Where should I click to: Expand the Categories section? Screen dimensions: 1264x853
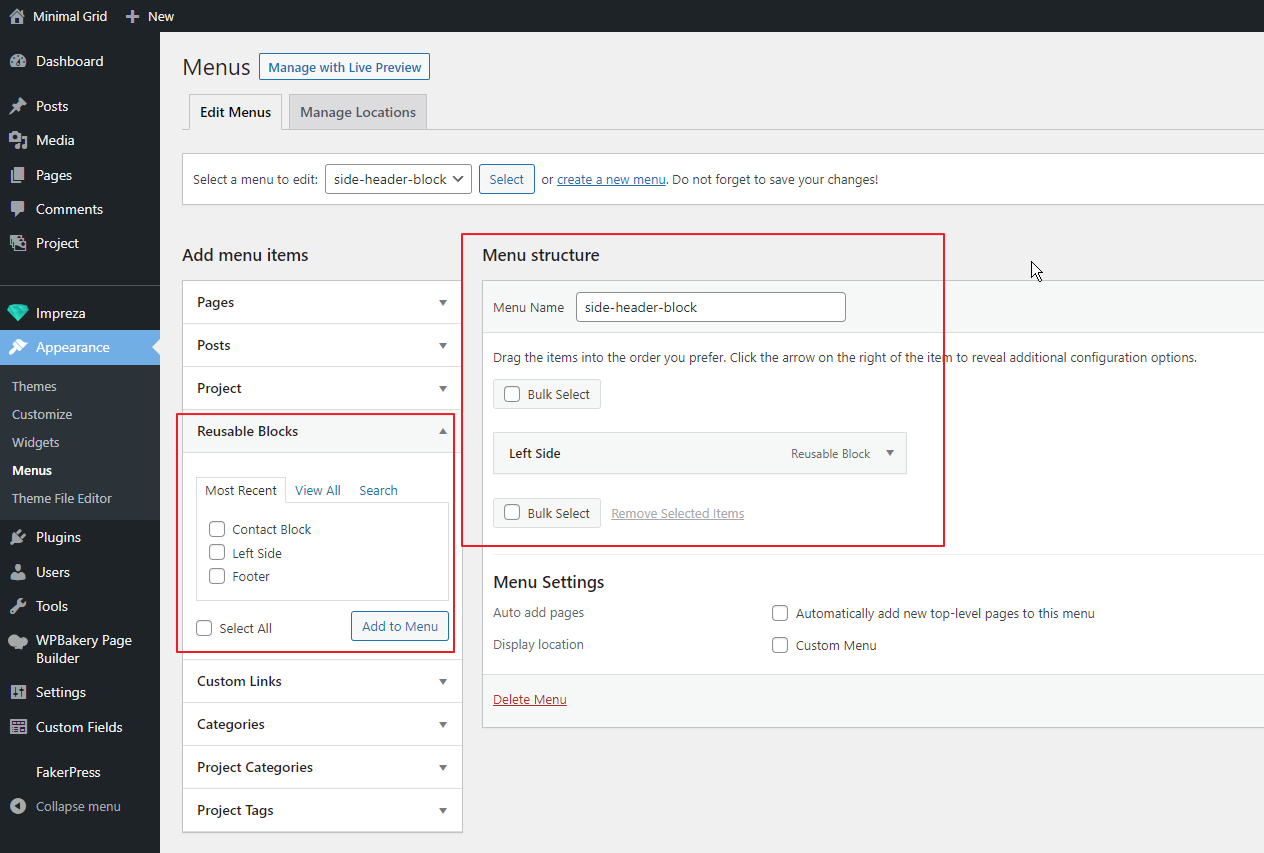point(322,724)
